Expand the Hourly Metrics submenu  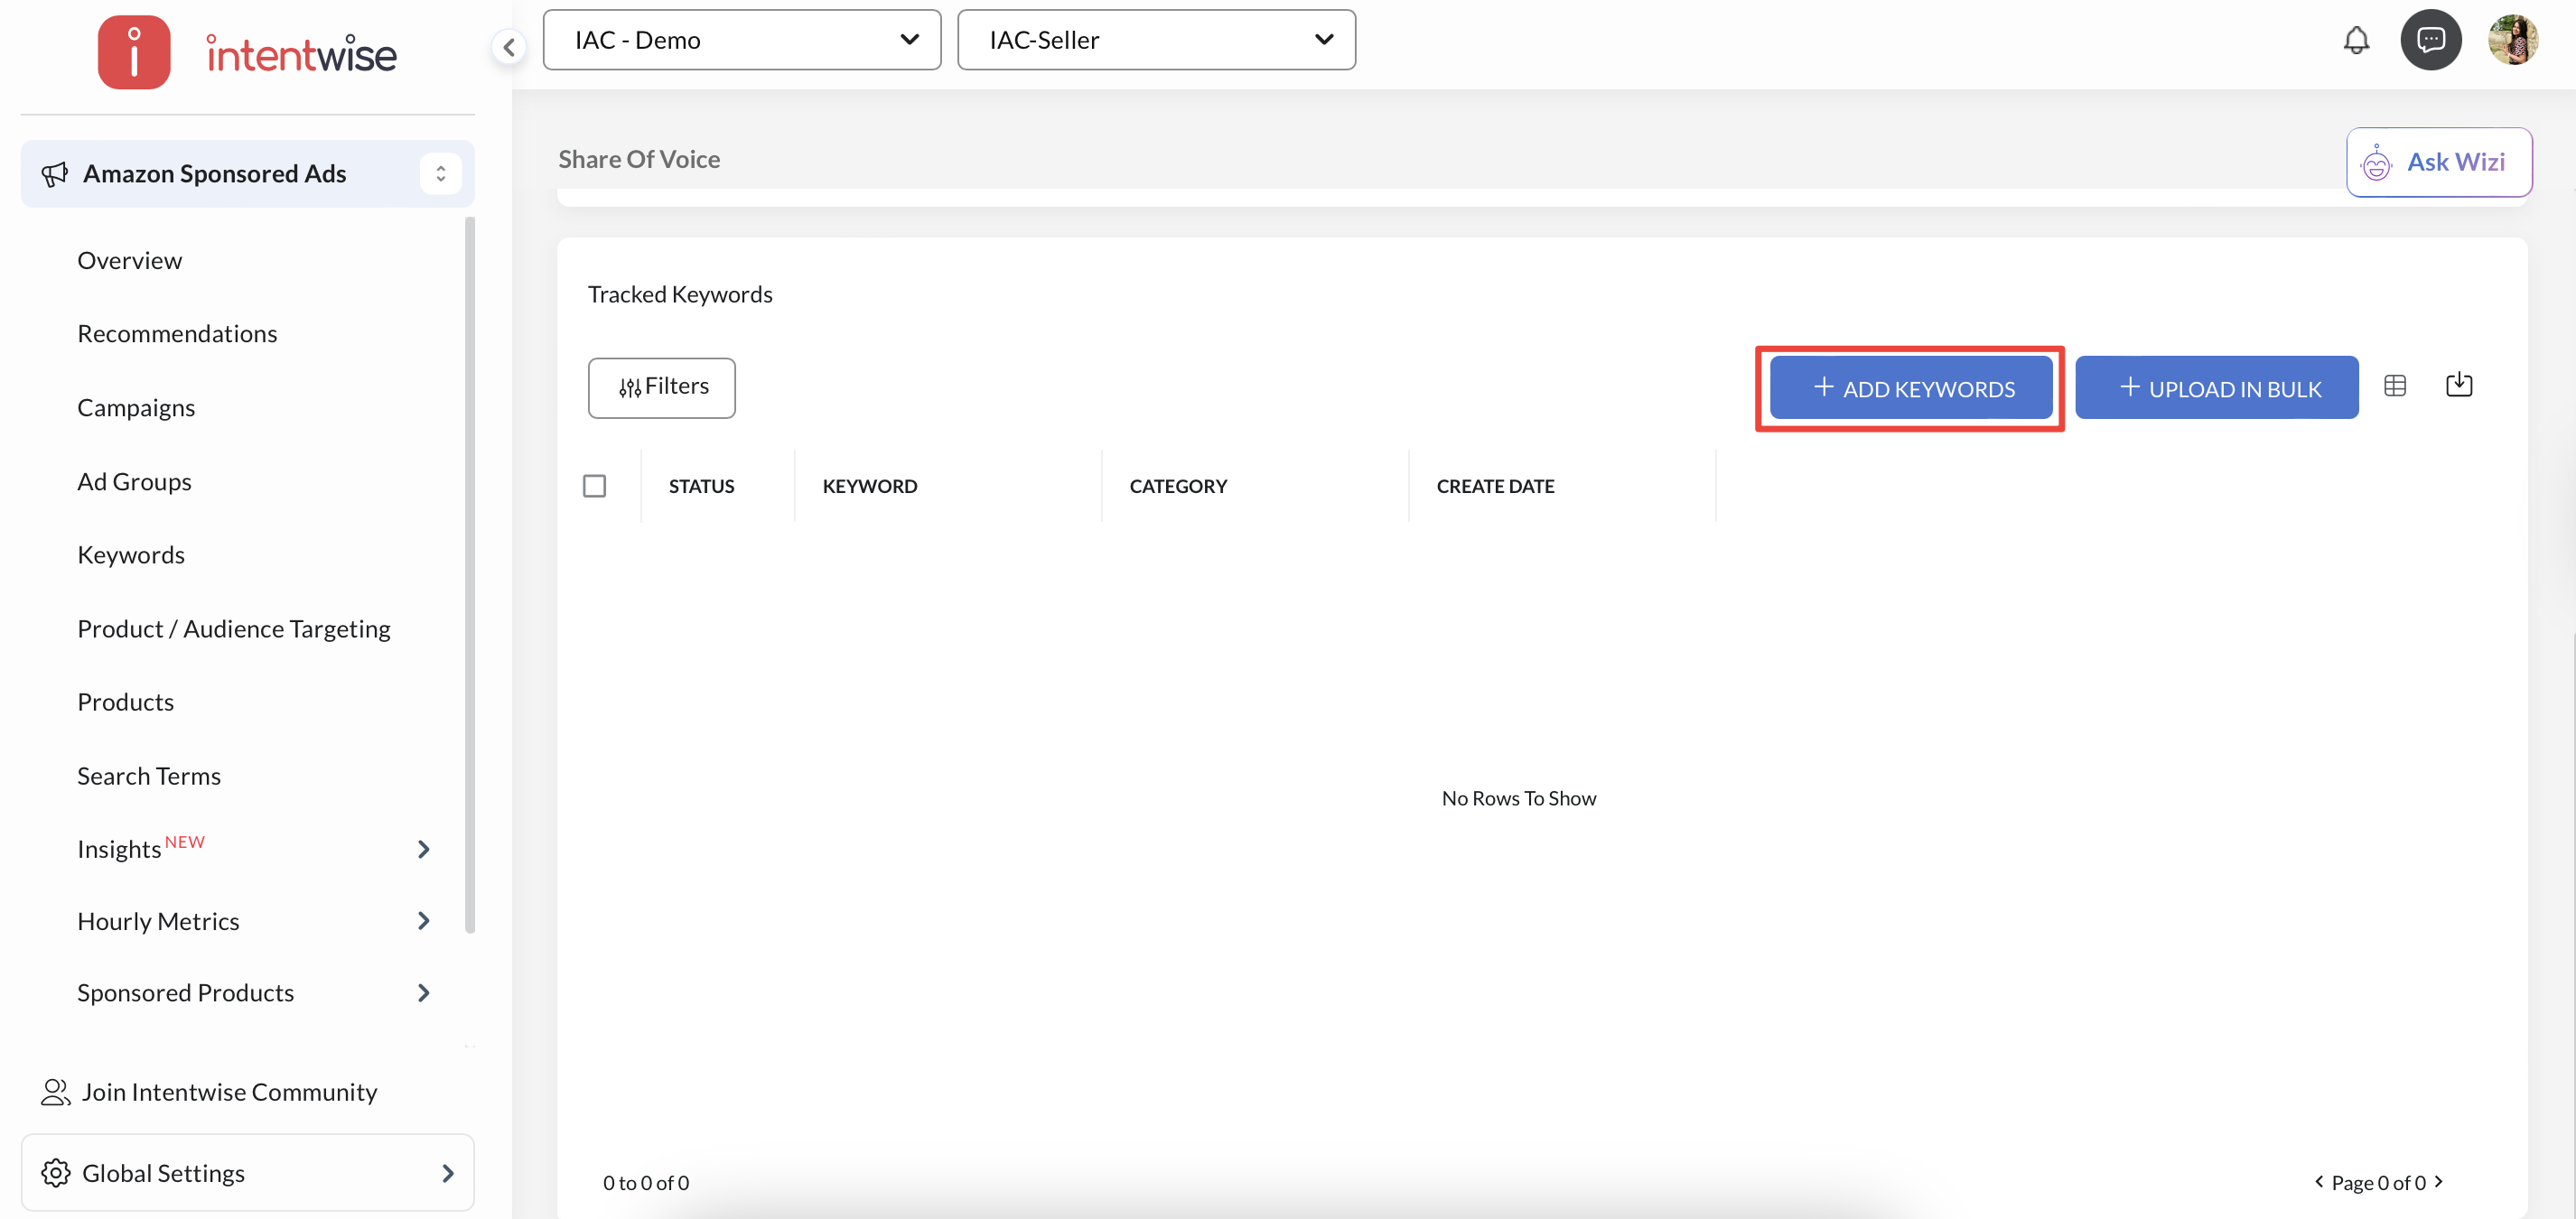[x=423, y=921]
